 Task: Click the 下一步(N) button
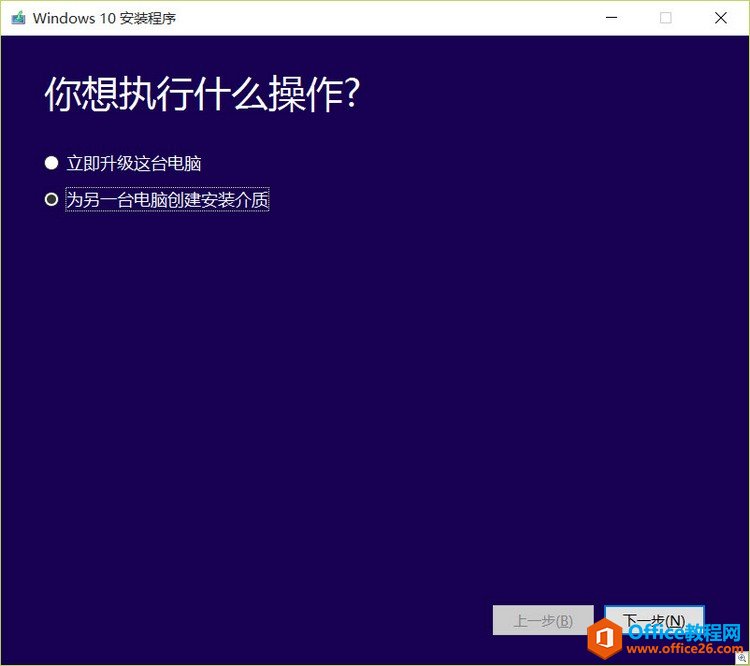[x=654, y=620]
